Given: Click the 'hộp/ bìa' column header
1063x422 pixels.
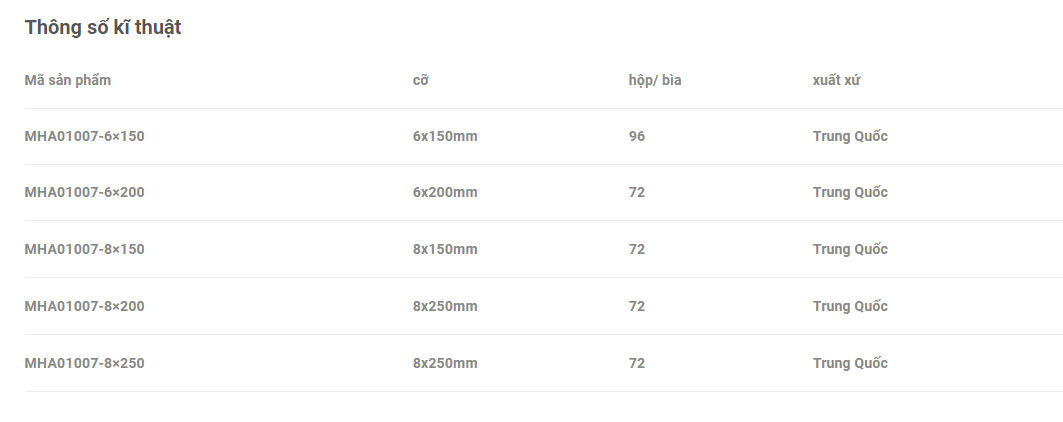Looking at the screenshot, I should click(x=655, y=80).
